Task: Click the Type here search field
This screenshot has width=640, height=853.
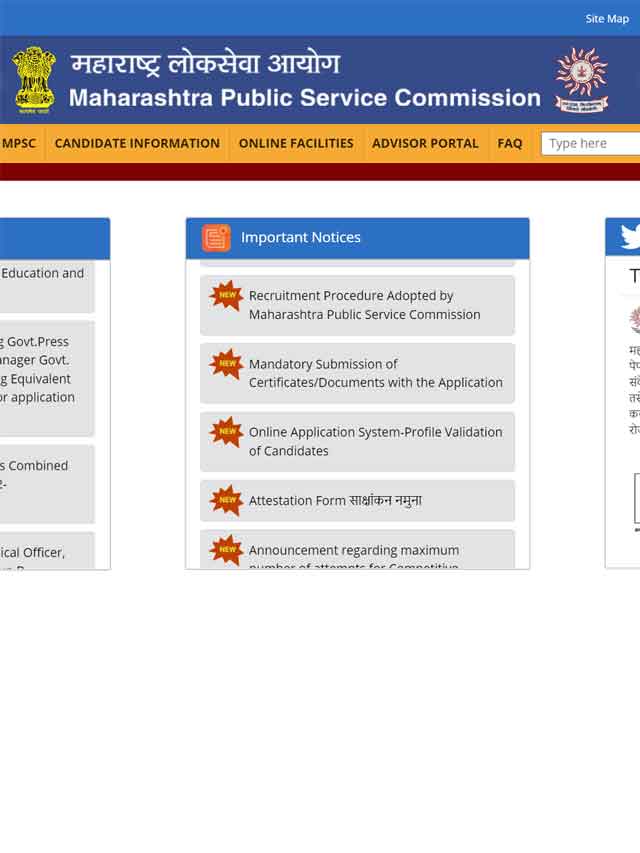Action: click(x=590, y=144)
